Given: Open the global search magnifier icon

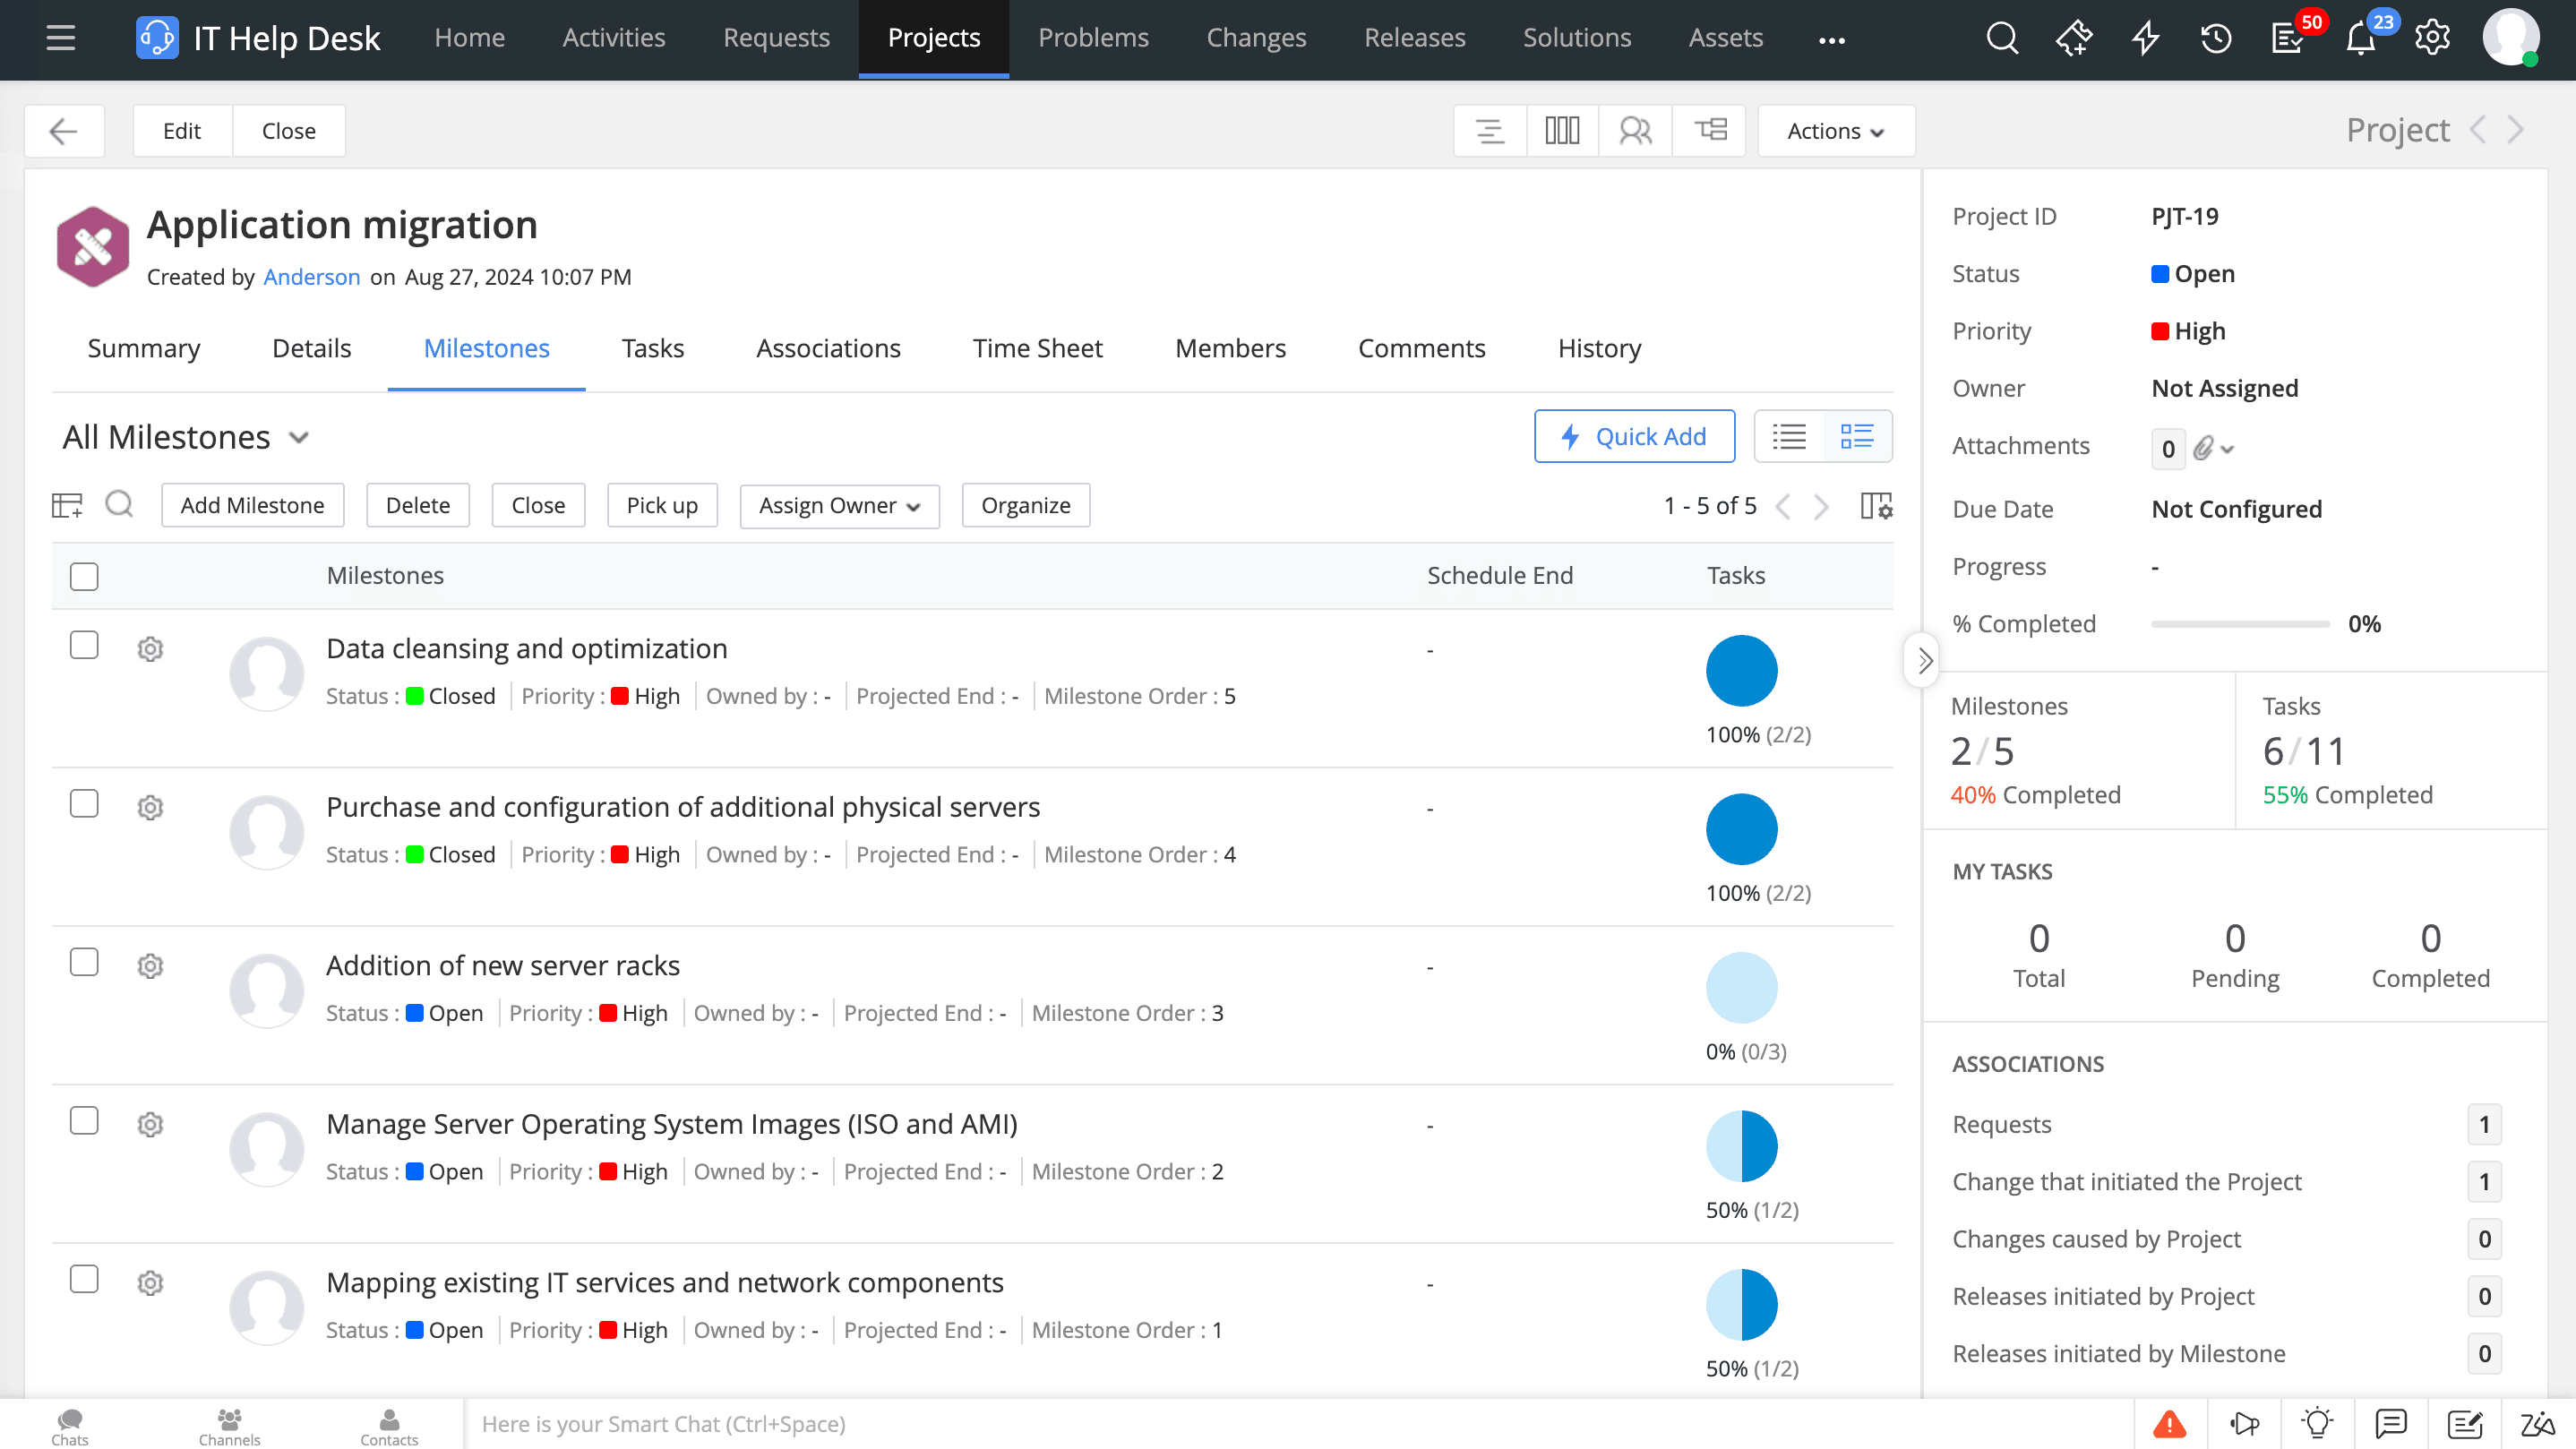Looking at the screenshot, I should coord(2002,38).
